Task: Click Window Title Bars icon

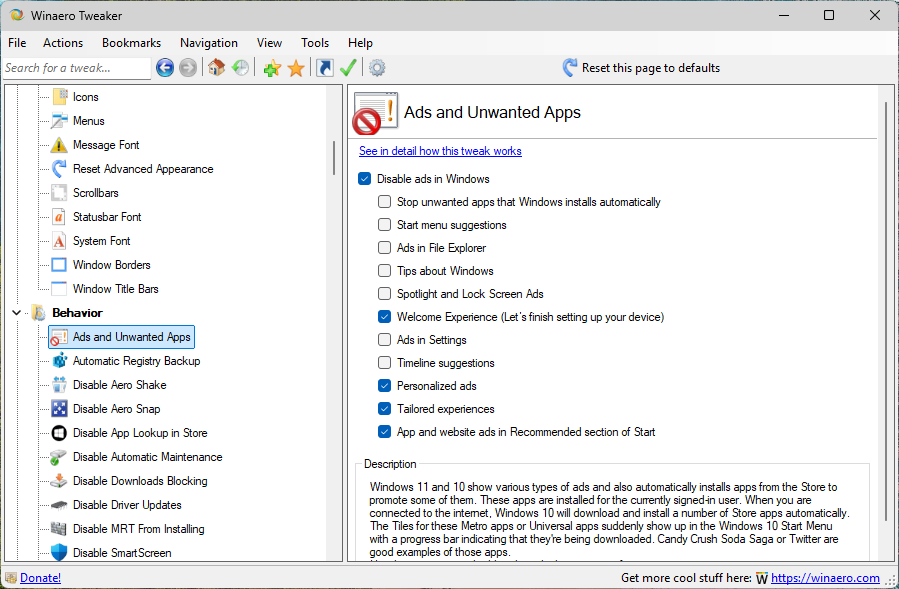Action: tap(59, 289)
